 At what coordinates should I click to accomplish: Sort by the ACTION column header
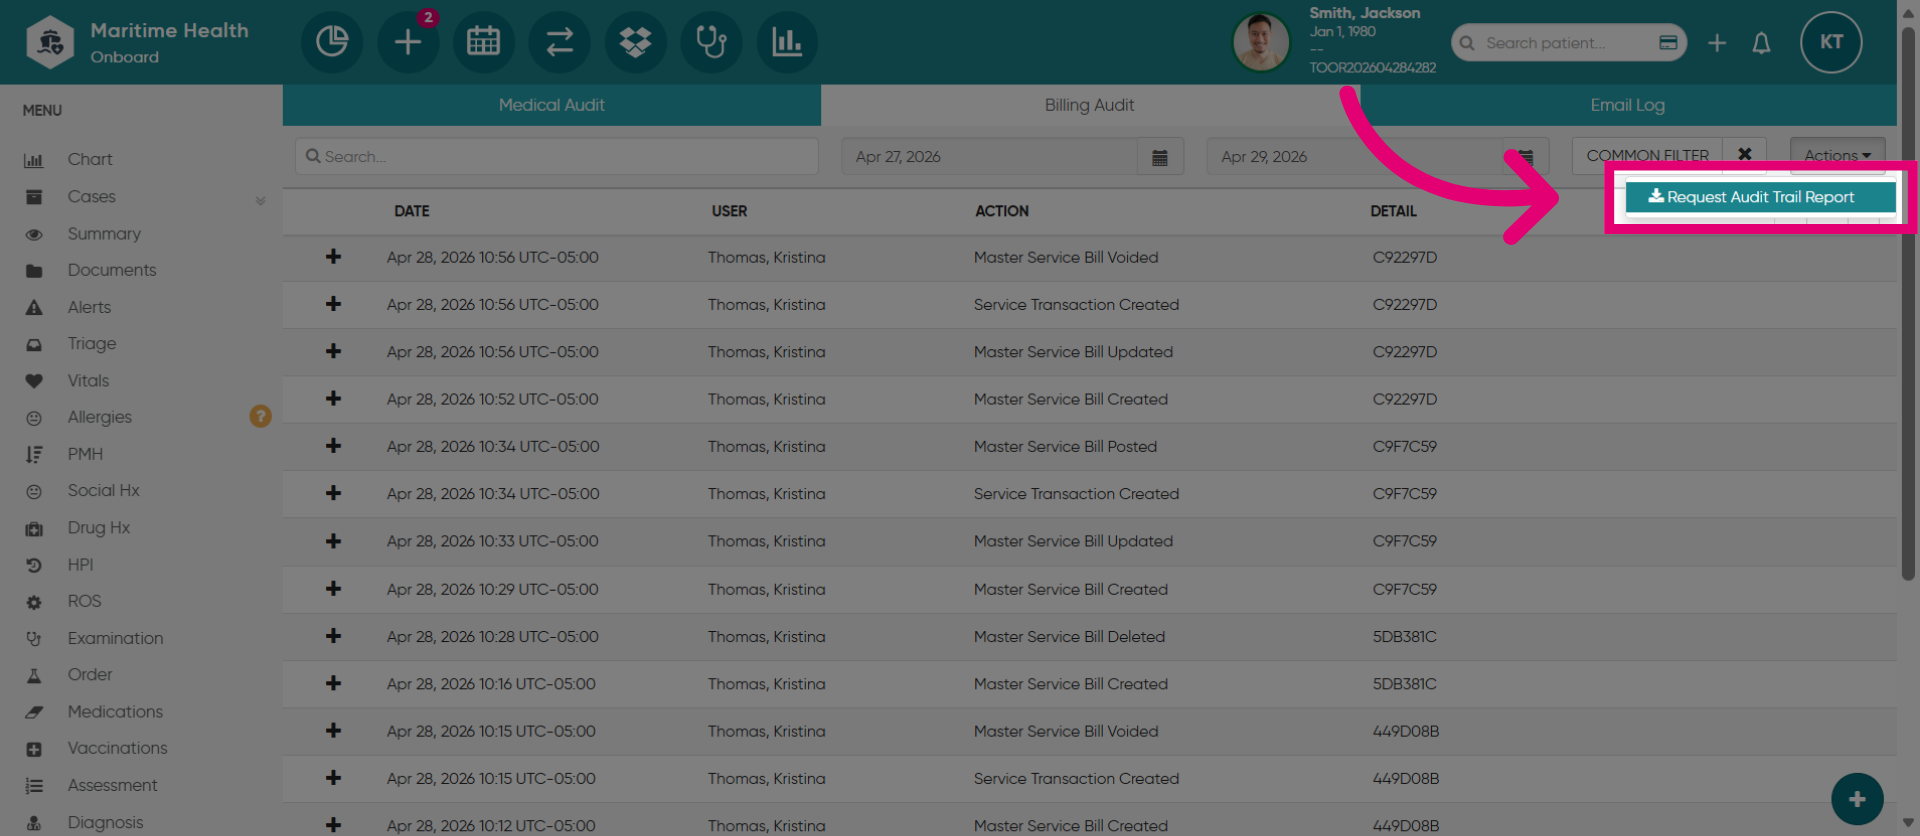coord(1001,211)
